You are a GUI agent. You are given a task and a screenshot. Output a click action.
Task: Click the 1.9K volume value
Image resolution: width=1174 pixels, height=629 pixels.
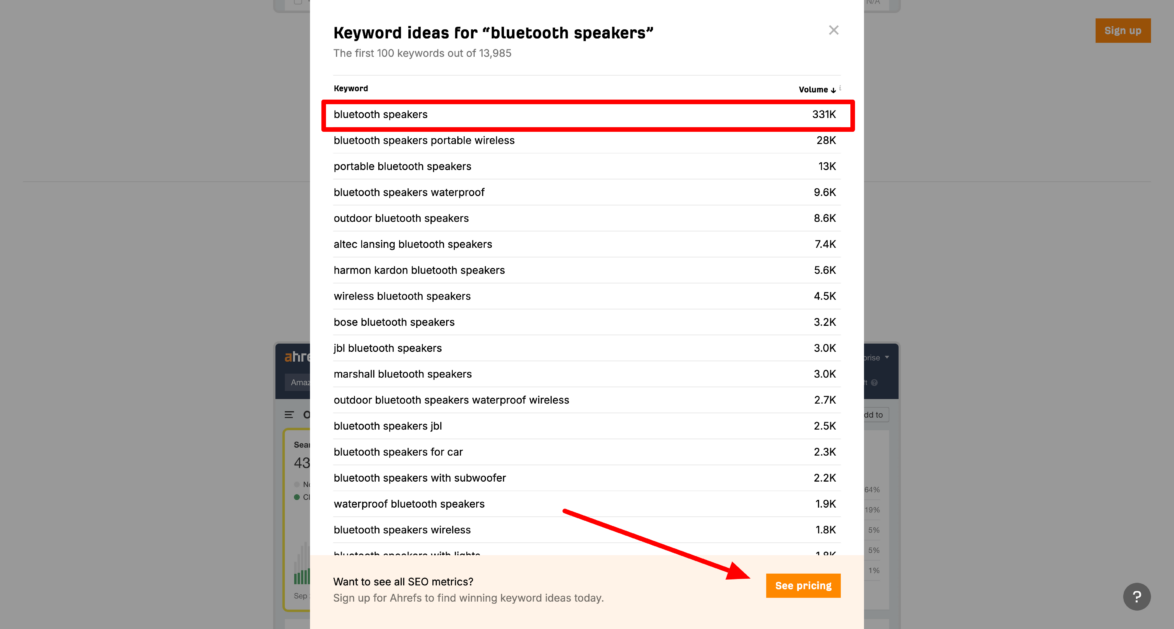tap(825, 504)
